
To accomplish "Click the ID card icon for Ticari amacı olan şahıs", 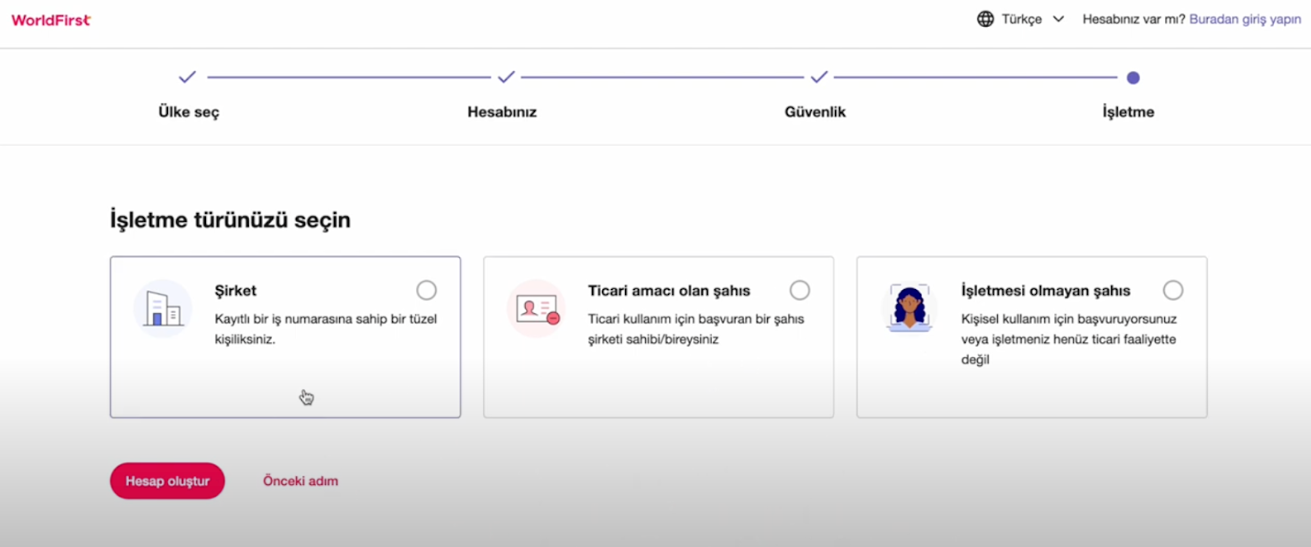I will click(537, 308).
